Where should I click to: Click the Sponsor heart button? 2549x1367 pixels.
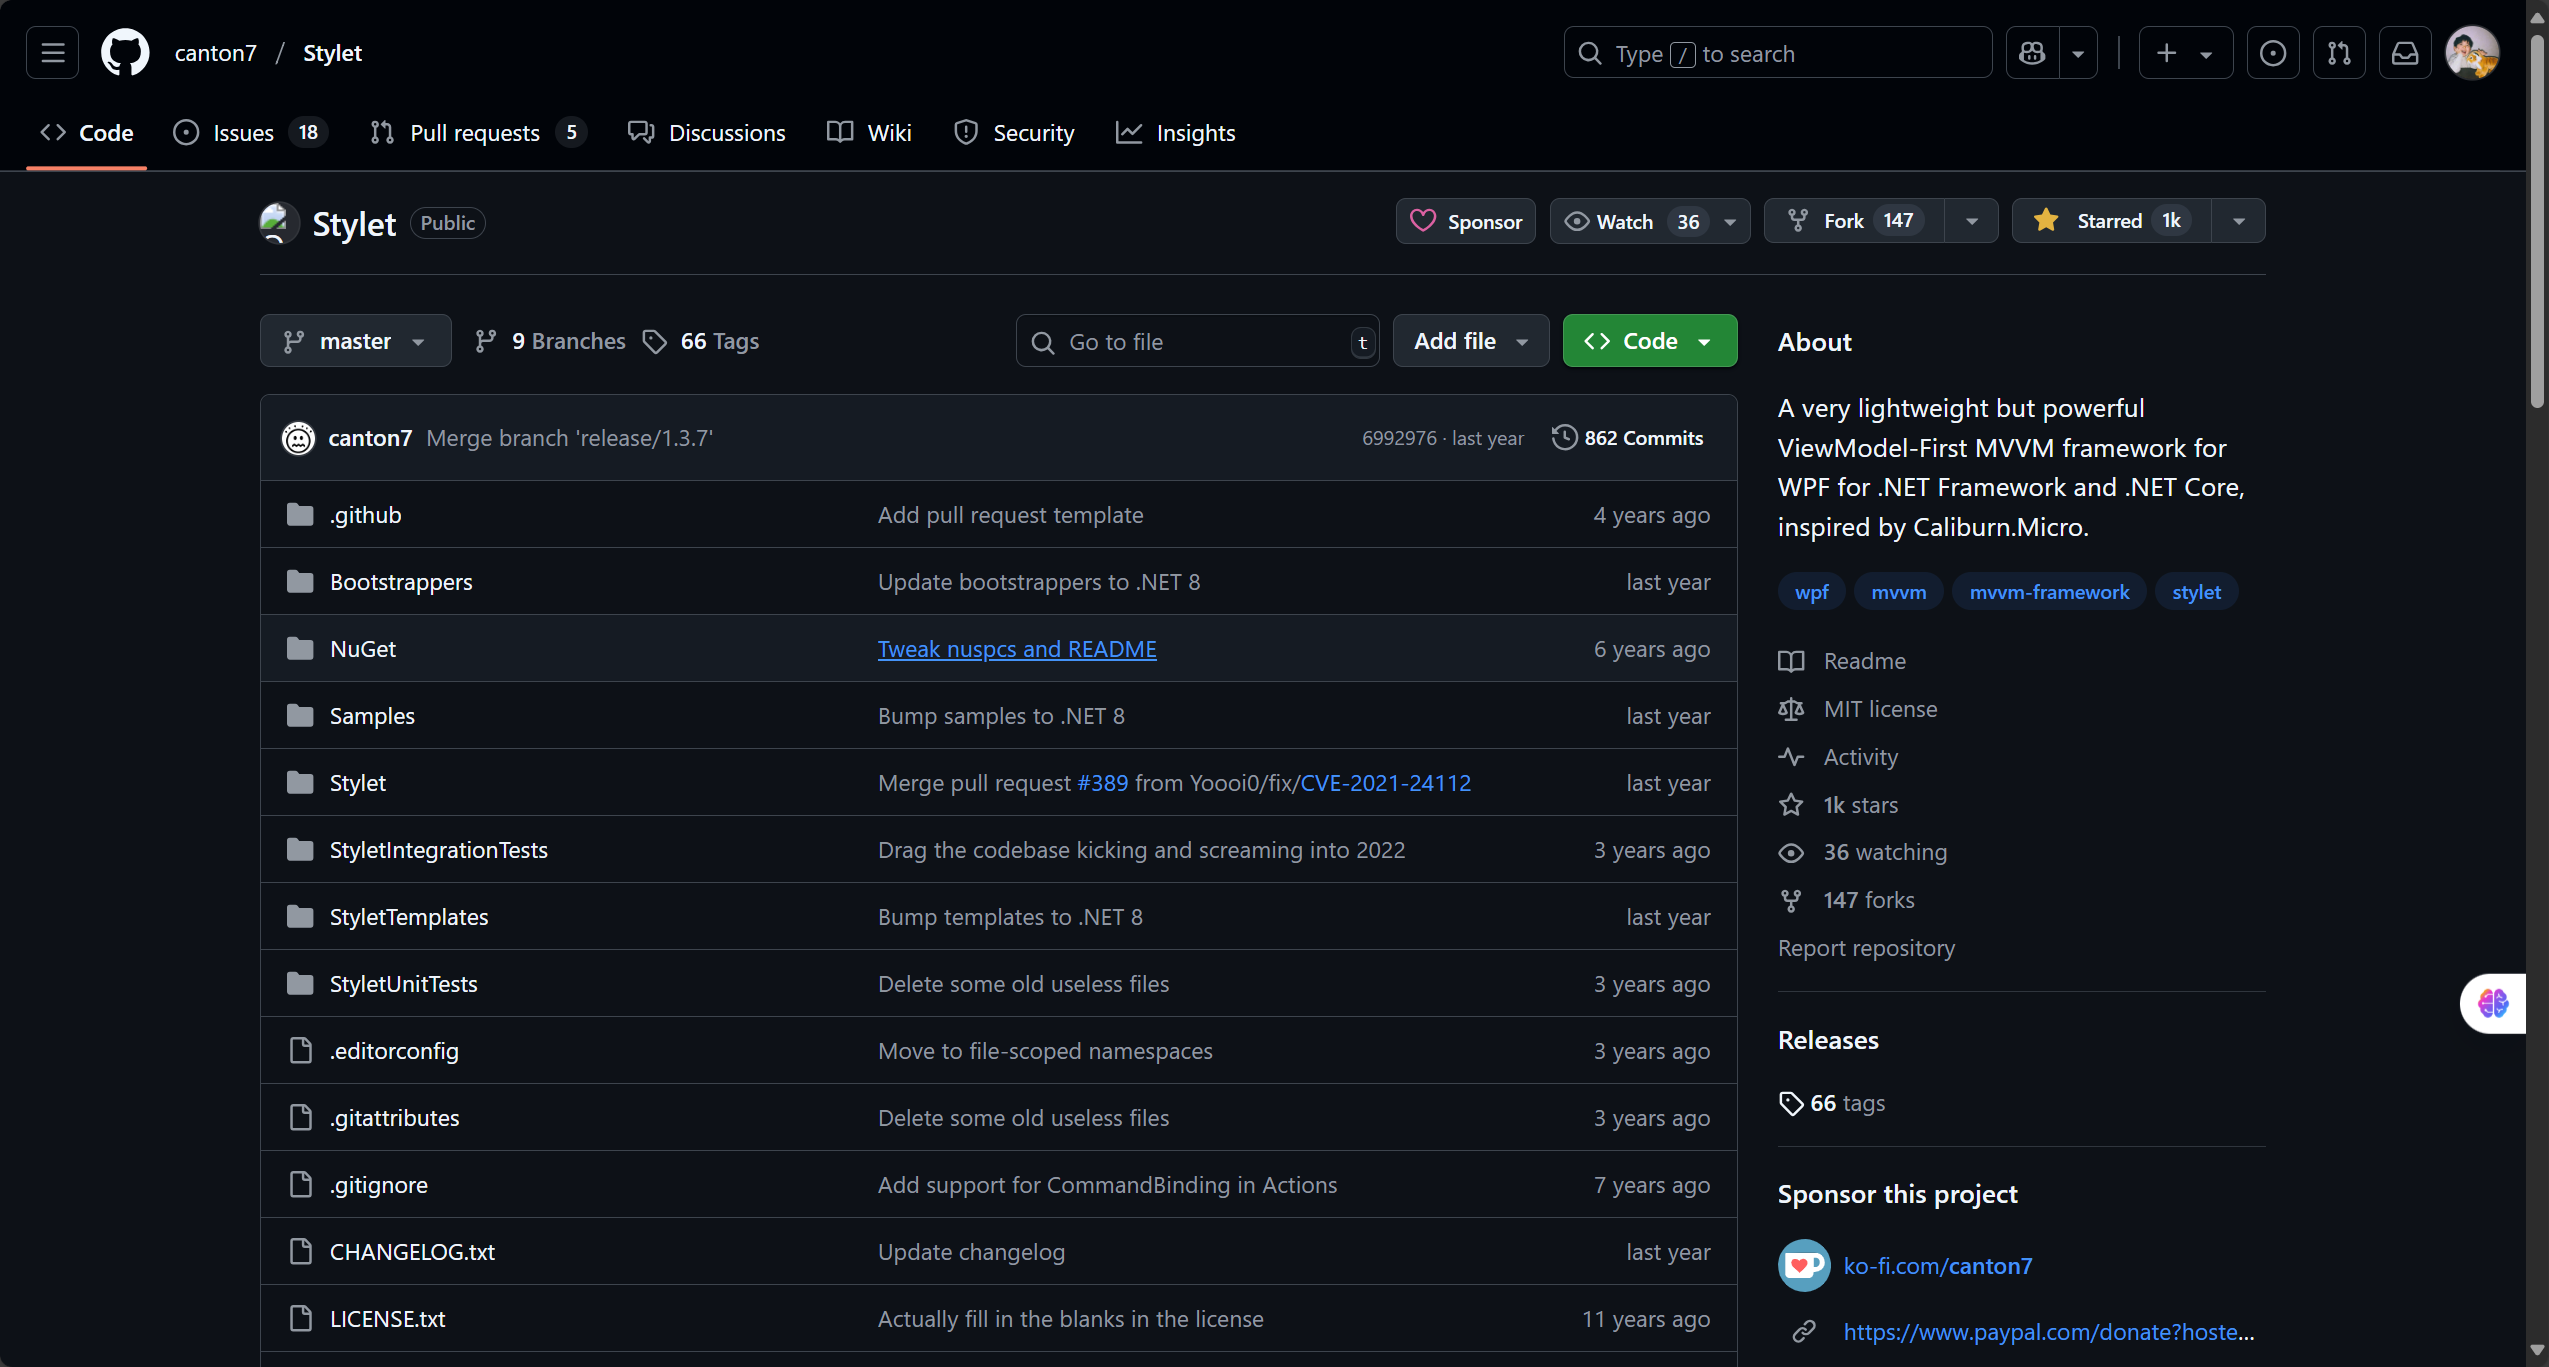coord(1465,221)
